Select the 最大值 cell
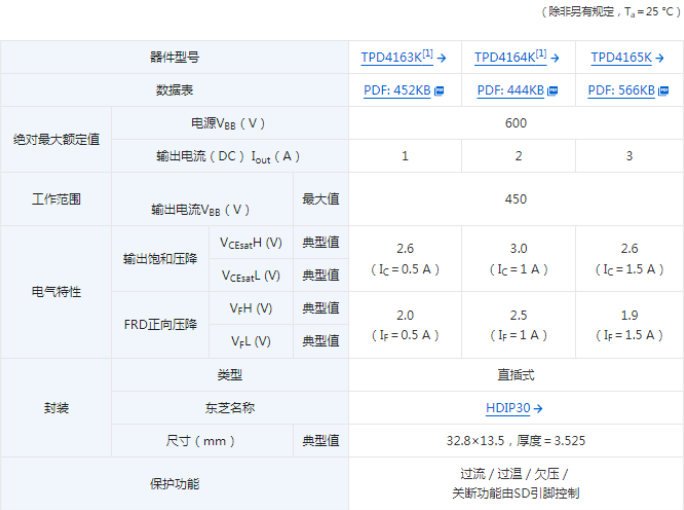The width and height of the screenshot is (684, 510). tap(321, 199)
